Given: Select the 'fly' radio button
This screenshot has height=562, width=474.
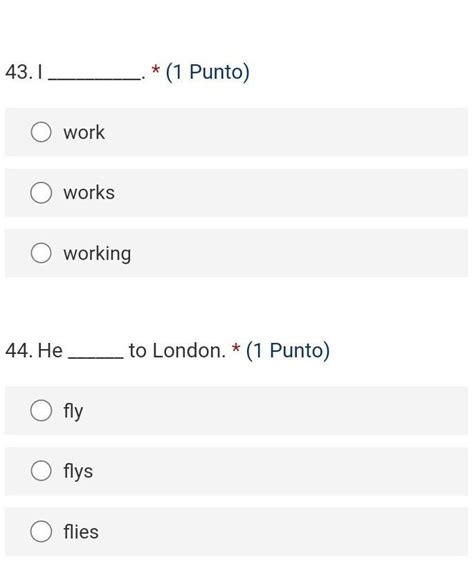Looking at the screenshot, I should pyautogui.click(x=41, y=410).
